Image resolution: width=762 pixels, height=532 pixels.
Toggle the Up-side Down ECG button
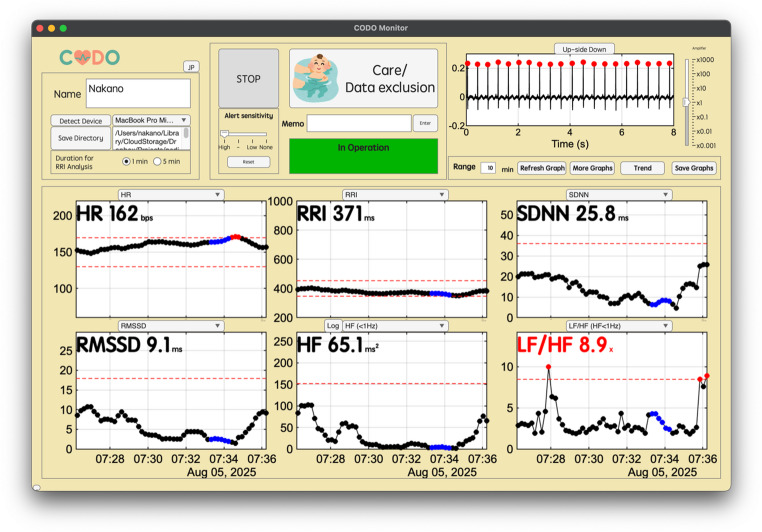coord(584,49)
